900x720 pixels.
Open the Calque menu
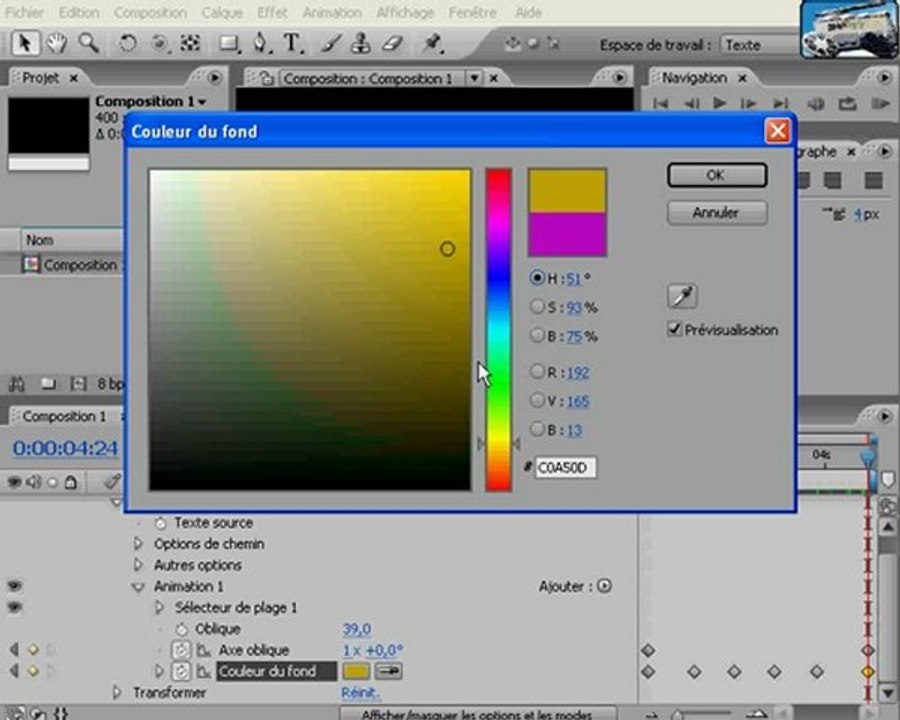222,12
